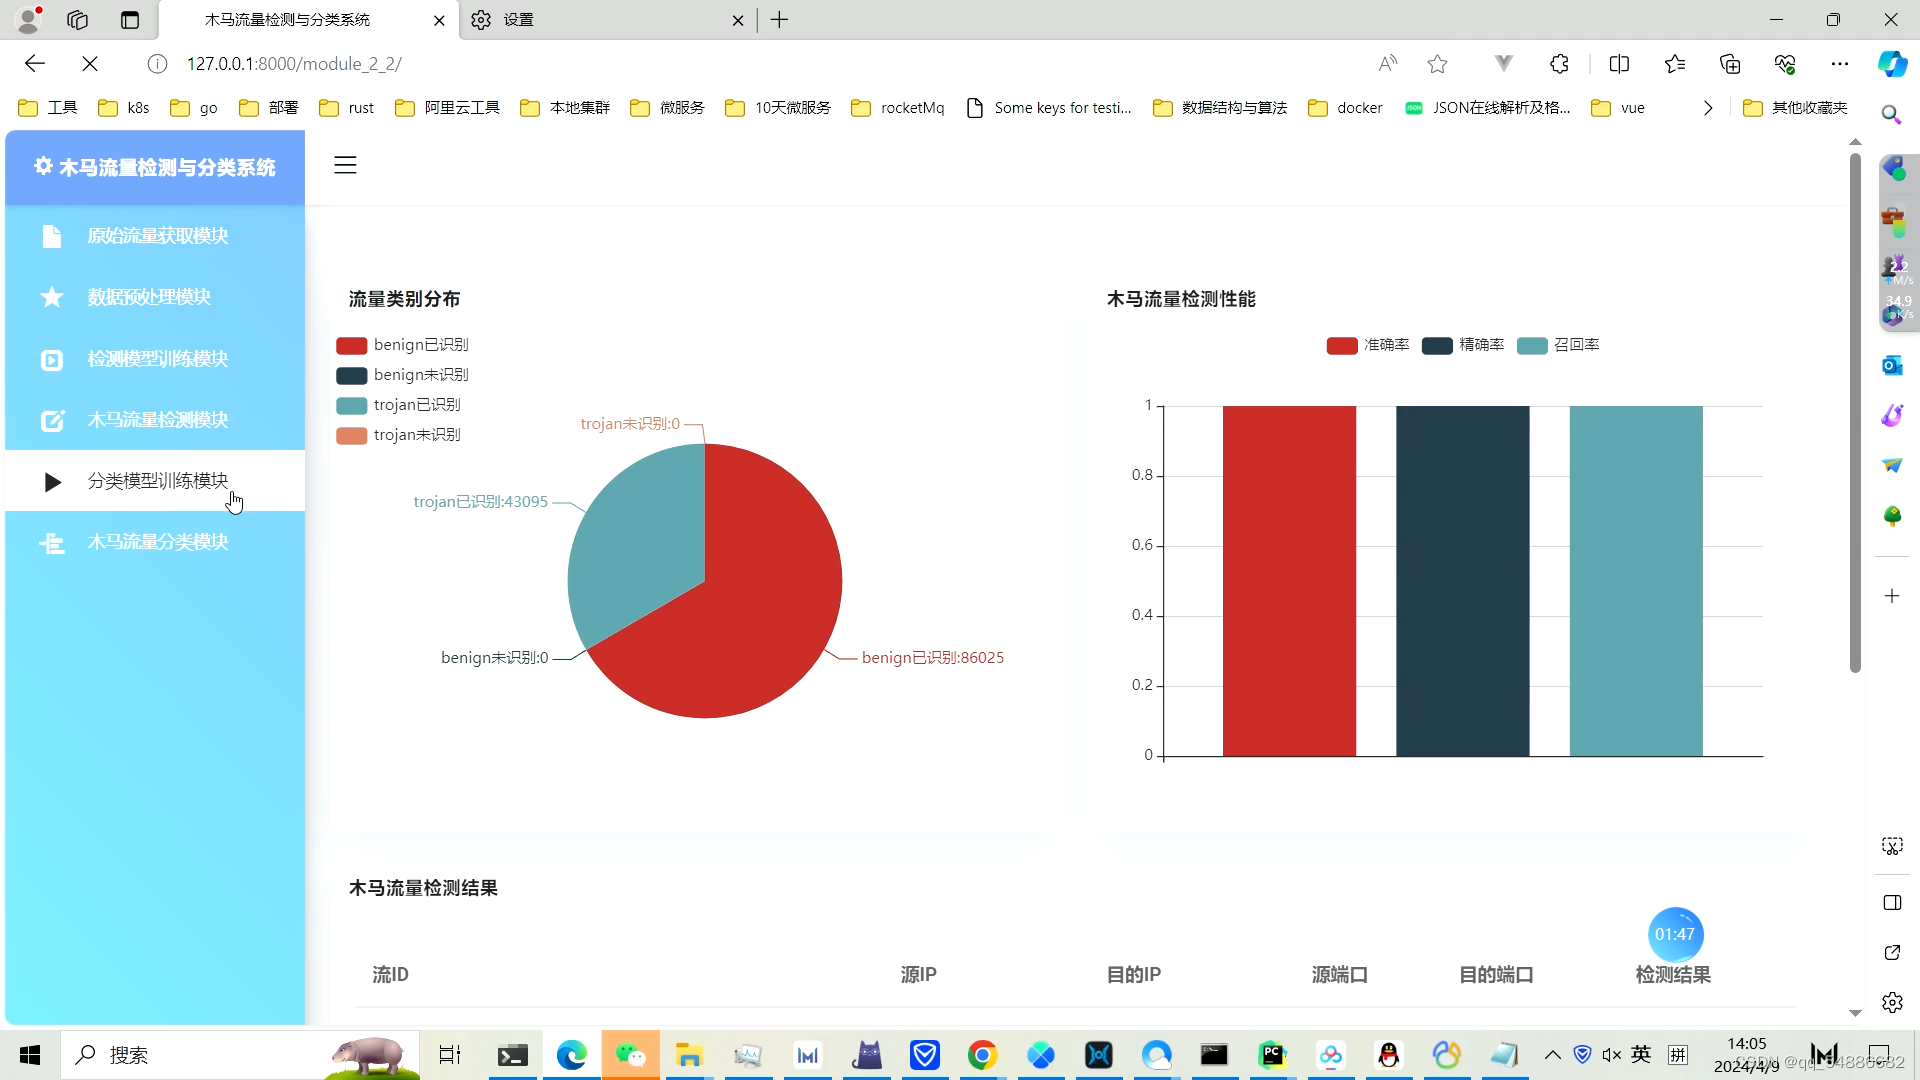This screenshot has height=1080, width=1920.
Task: Open the Some keys for testi... bookmark
Action: click(x=1049, y=108)
